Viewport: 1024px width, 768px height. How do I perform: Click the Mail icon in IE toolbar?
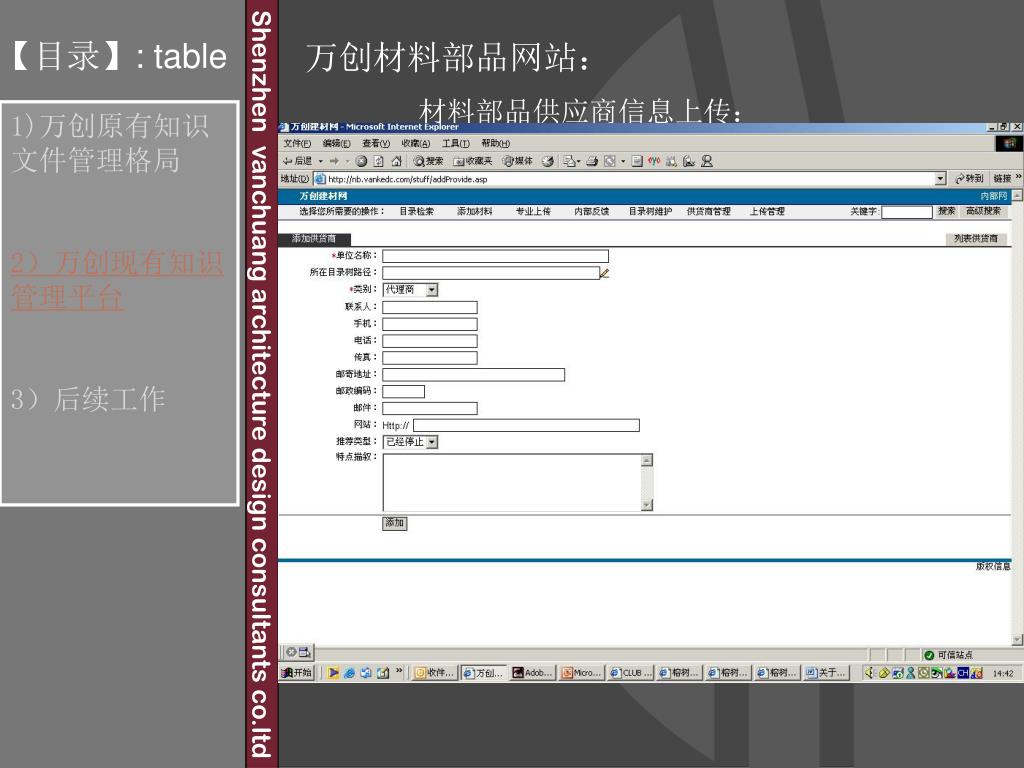click(569, 161)
